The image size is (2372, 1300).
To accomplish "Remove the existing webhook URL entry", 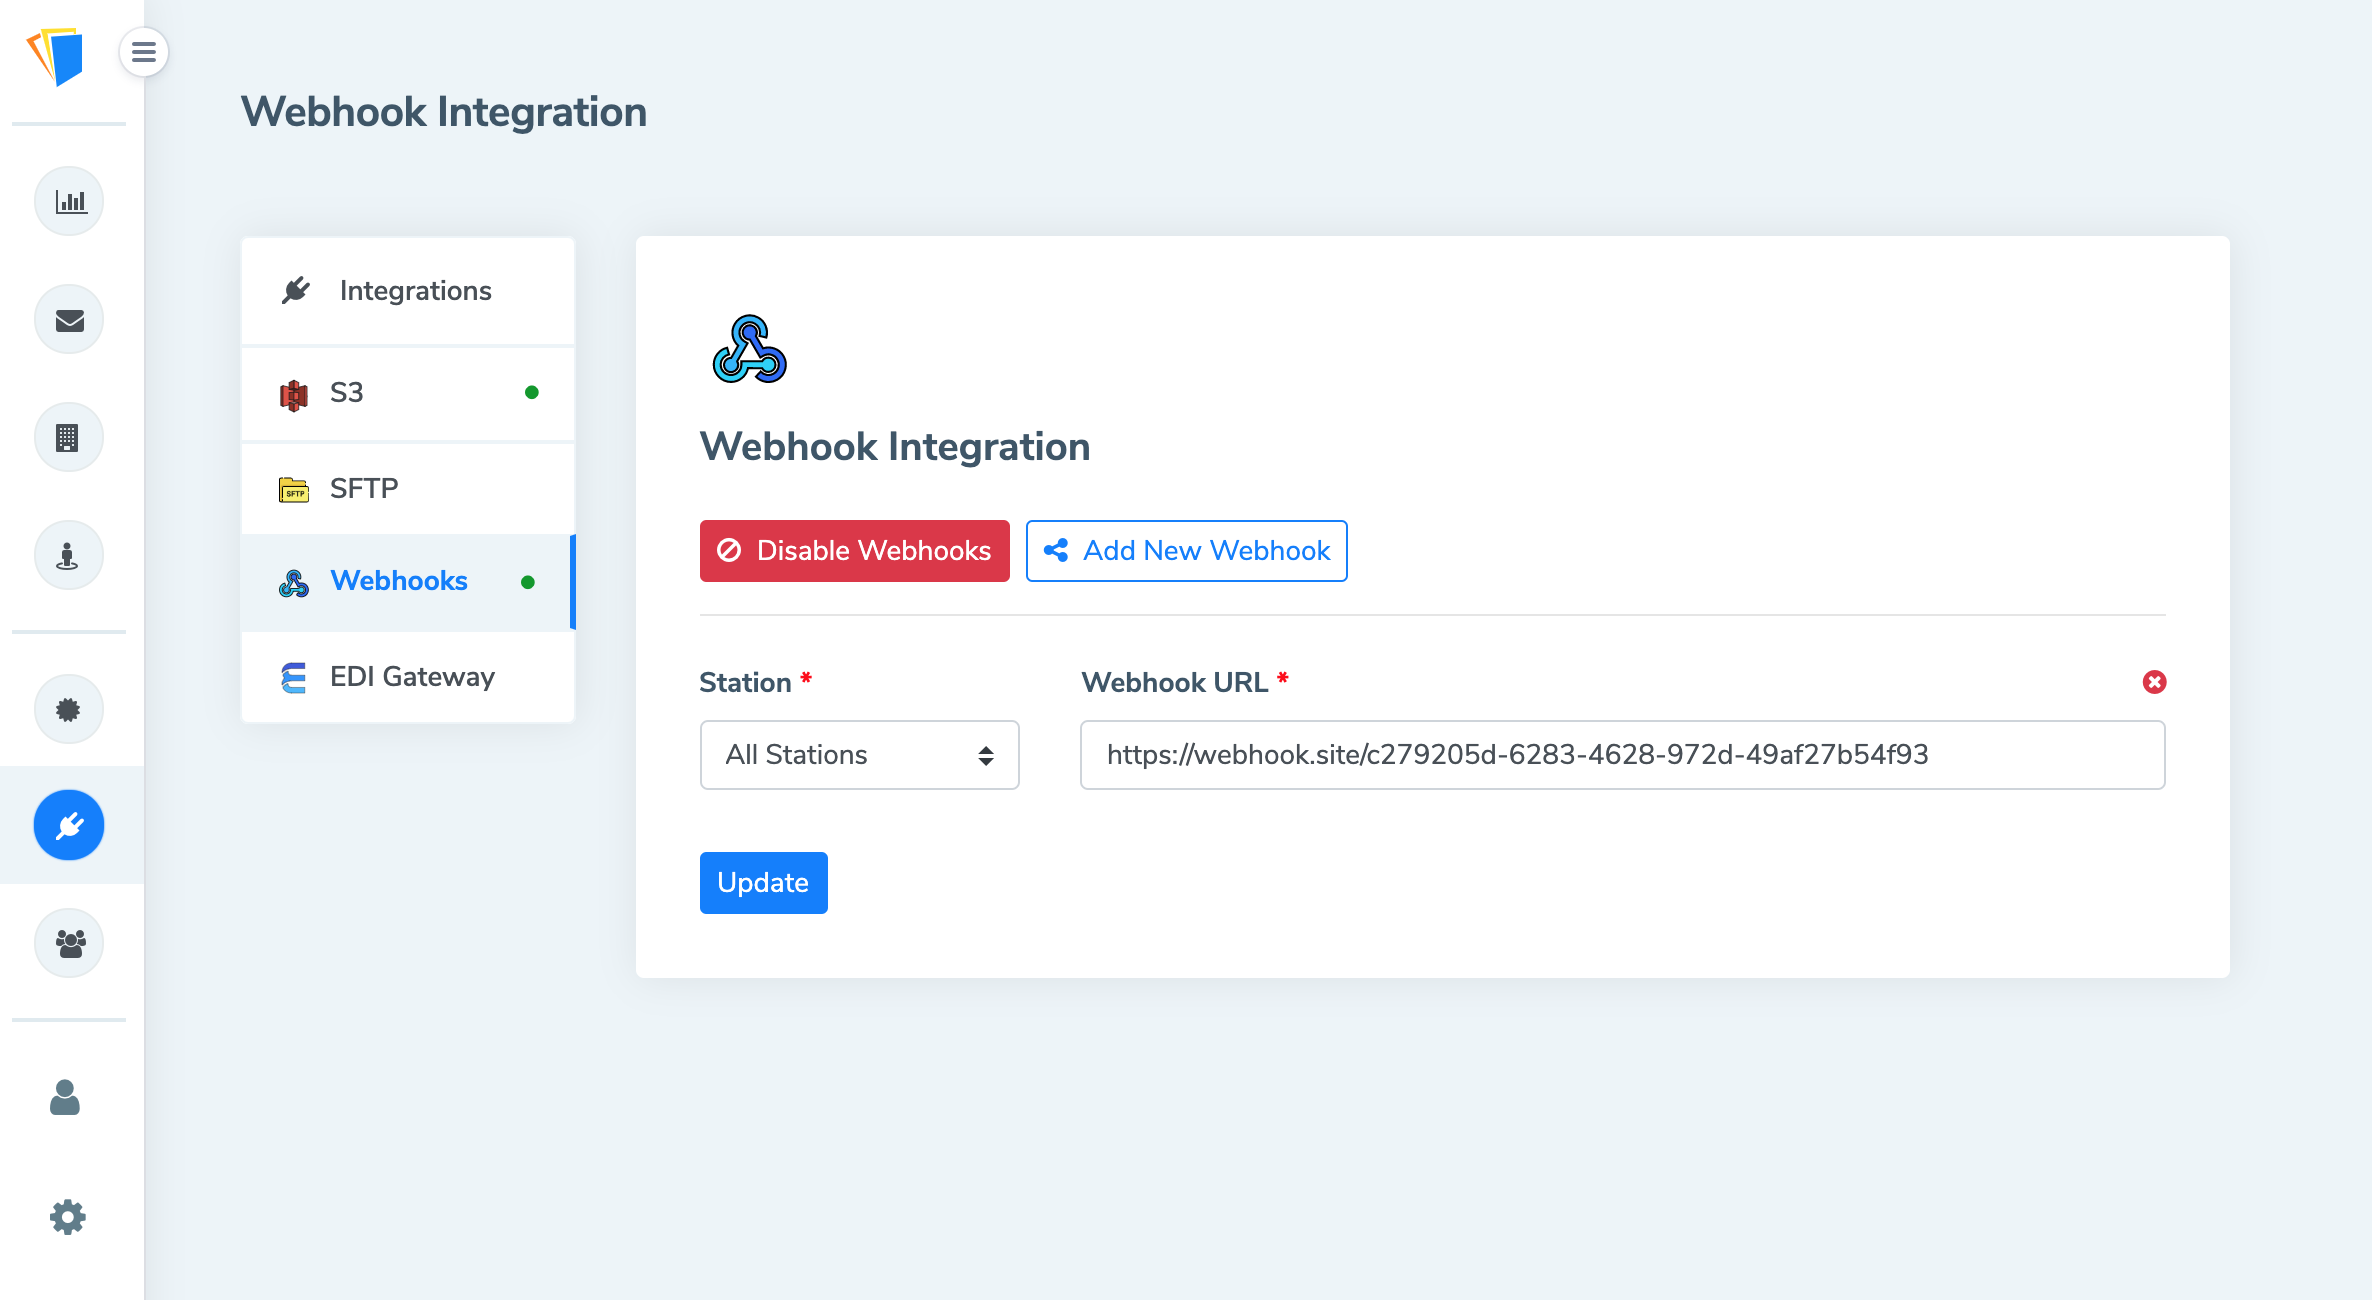I will [x=2154, y=680].
